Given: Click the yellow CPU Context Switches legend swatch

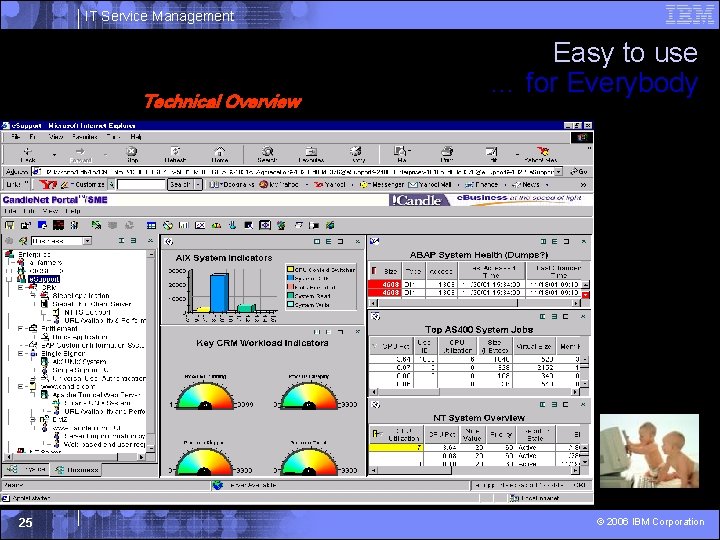Looking at the screenshot, I should point(290,270).
